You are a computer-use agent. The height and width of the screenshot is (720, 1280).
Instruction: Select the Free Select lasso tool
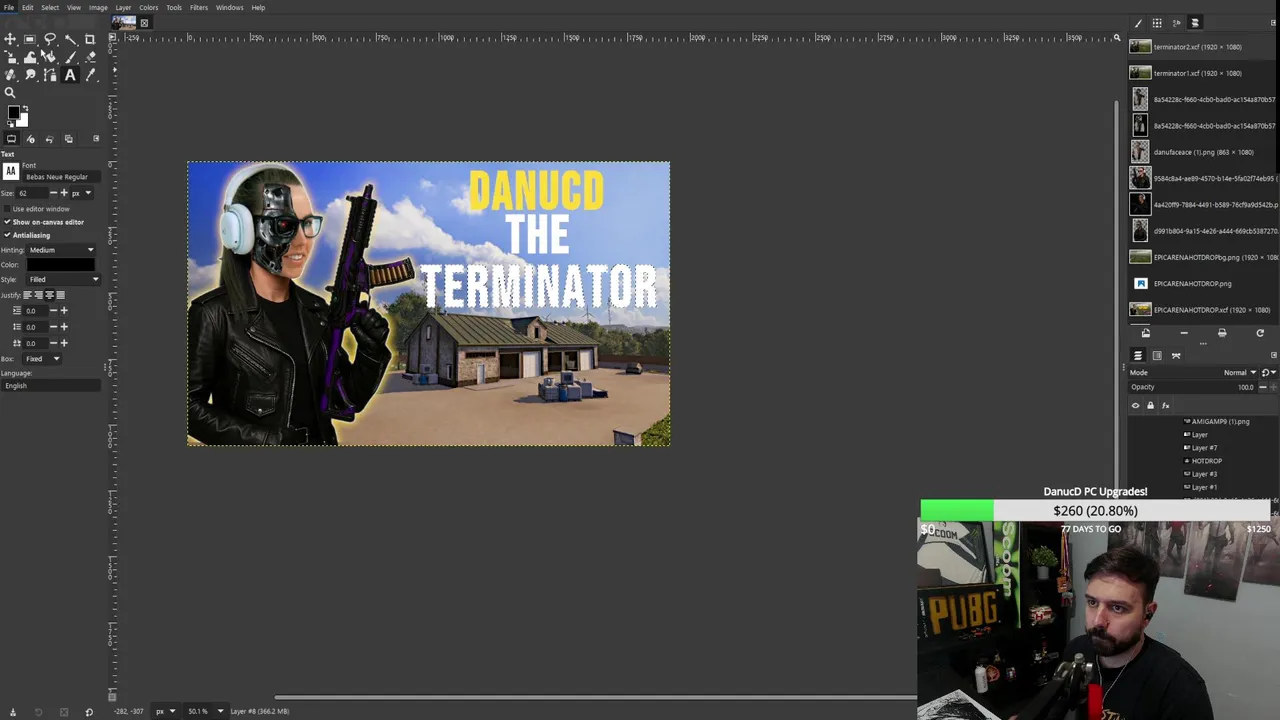50,39
